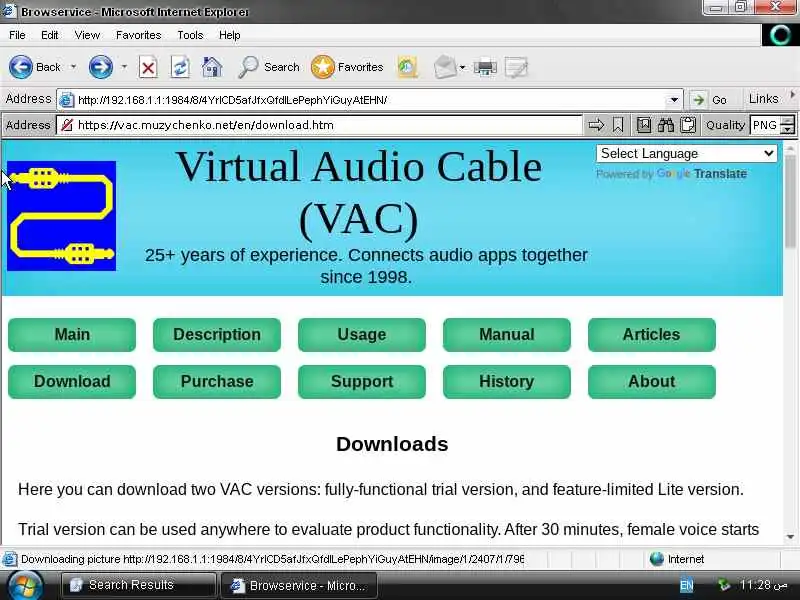Decrease Quality with stepper down arrow
Screen dimensions: 800x600
[x=788, y=130]
